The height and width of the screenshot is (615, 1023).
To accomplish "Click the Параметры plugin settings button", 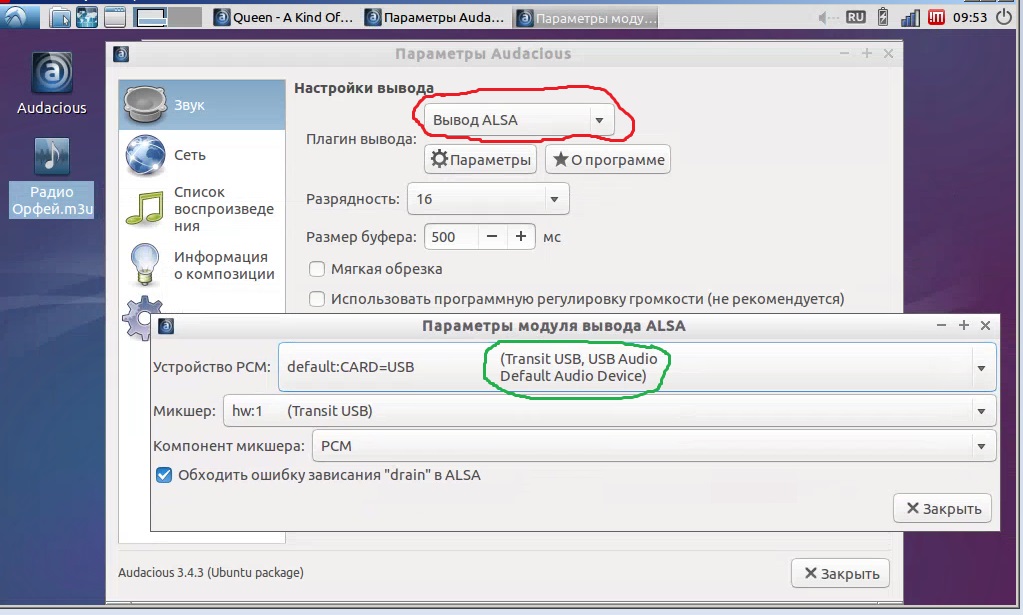I will pyautogui.click(x=480, y=160).
